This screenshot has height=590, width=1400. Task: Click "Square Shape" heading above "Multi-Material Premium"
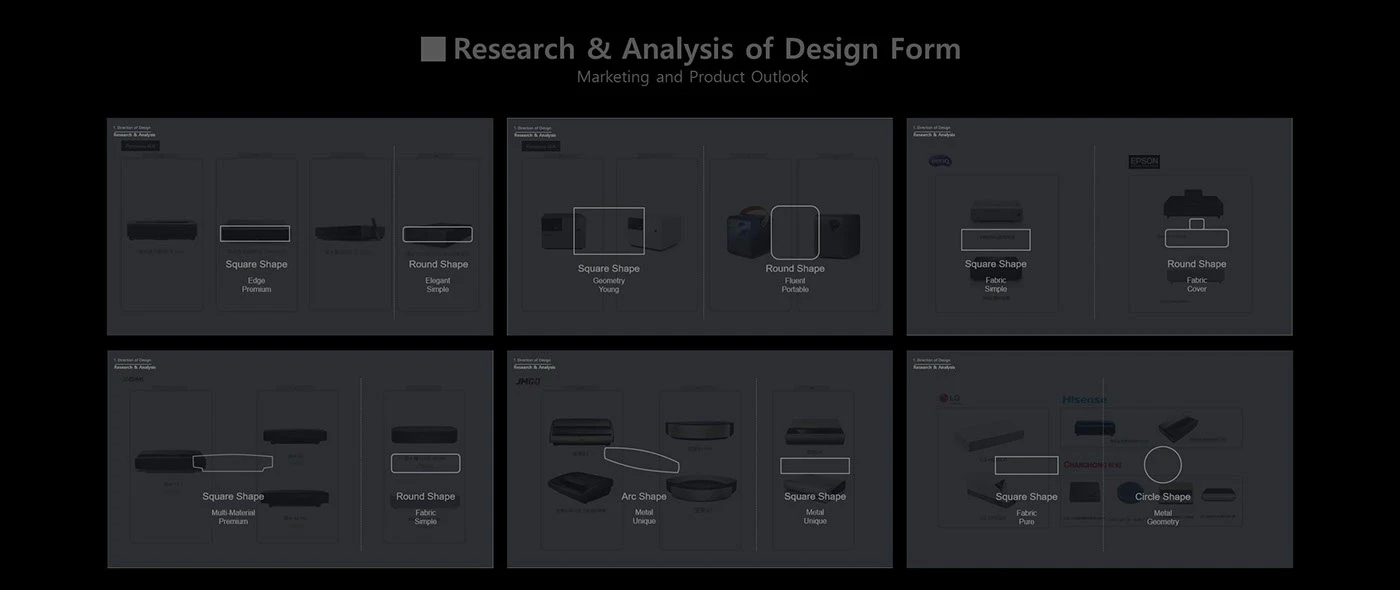point(233,496)
